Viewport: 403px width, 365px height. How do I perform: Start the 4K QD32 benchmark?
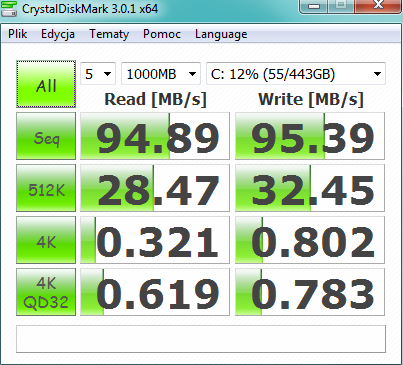[x=46, y=292]
